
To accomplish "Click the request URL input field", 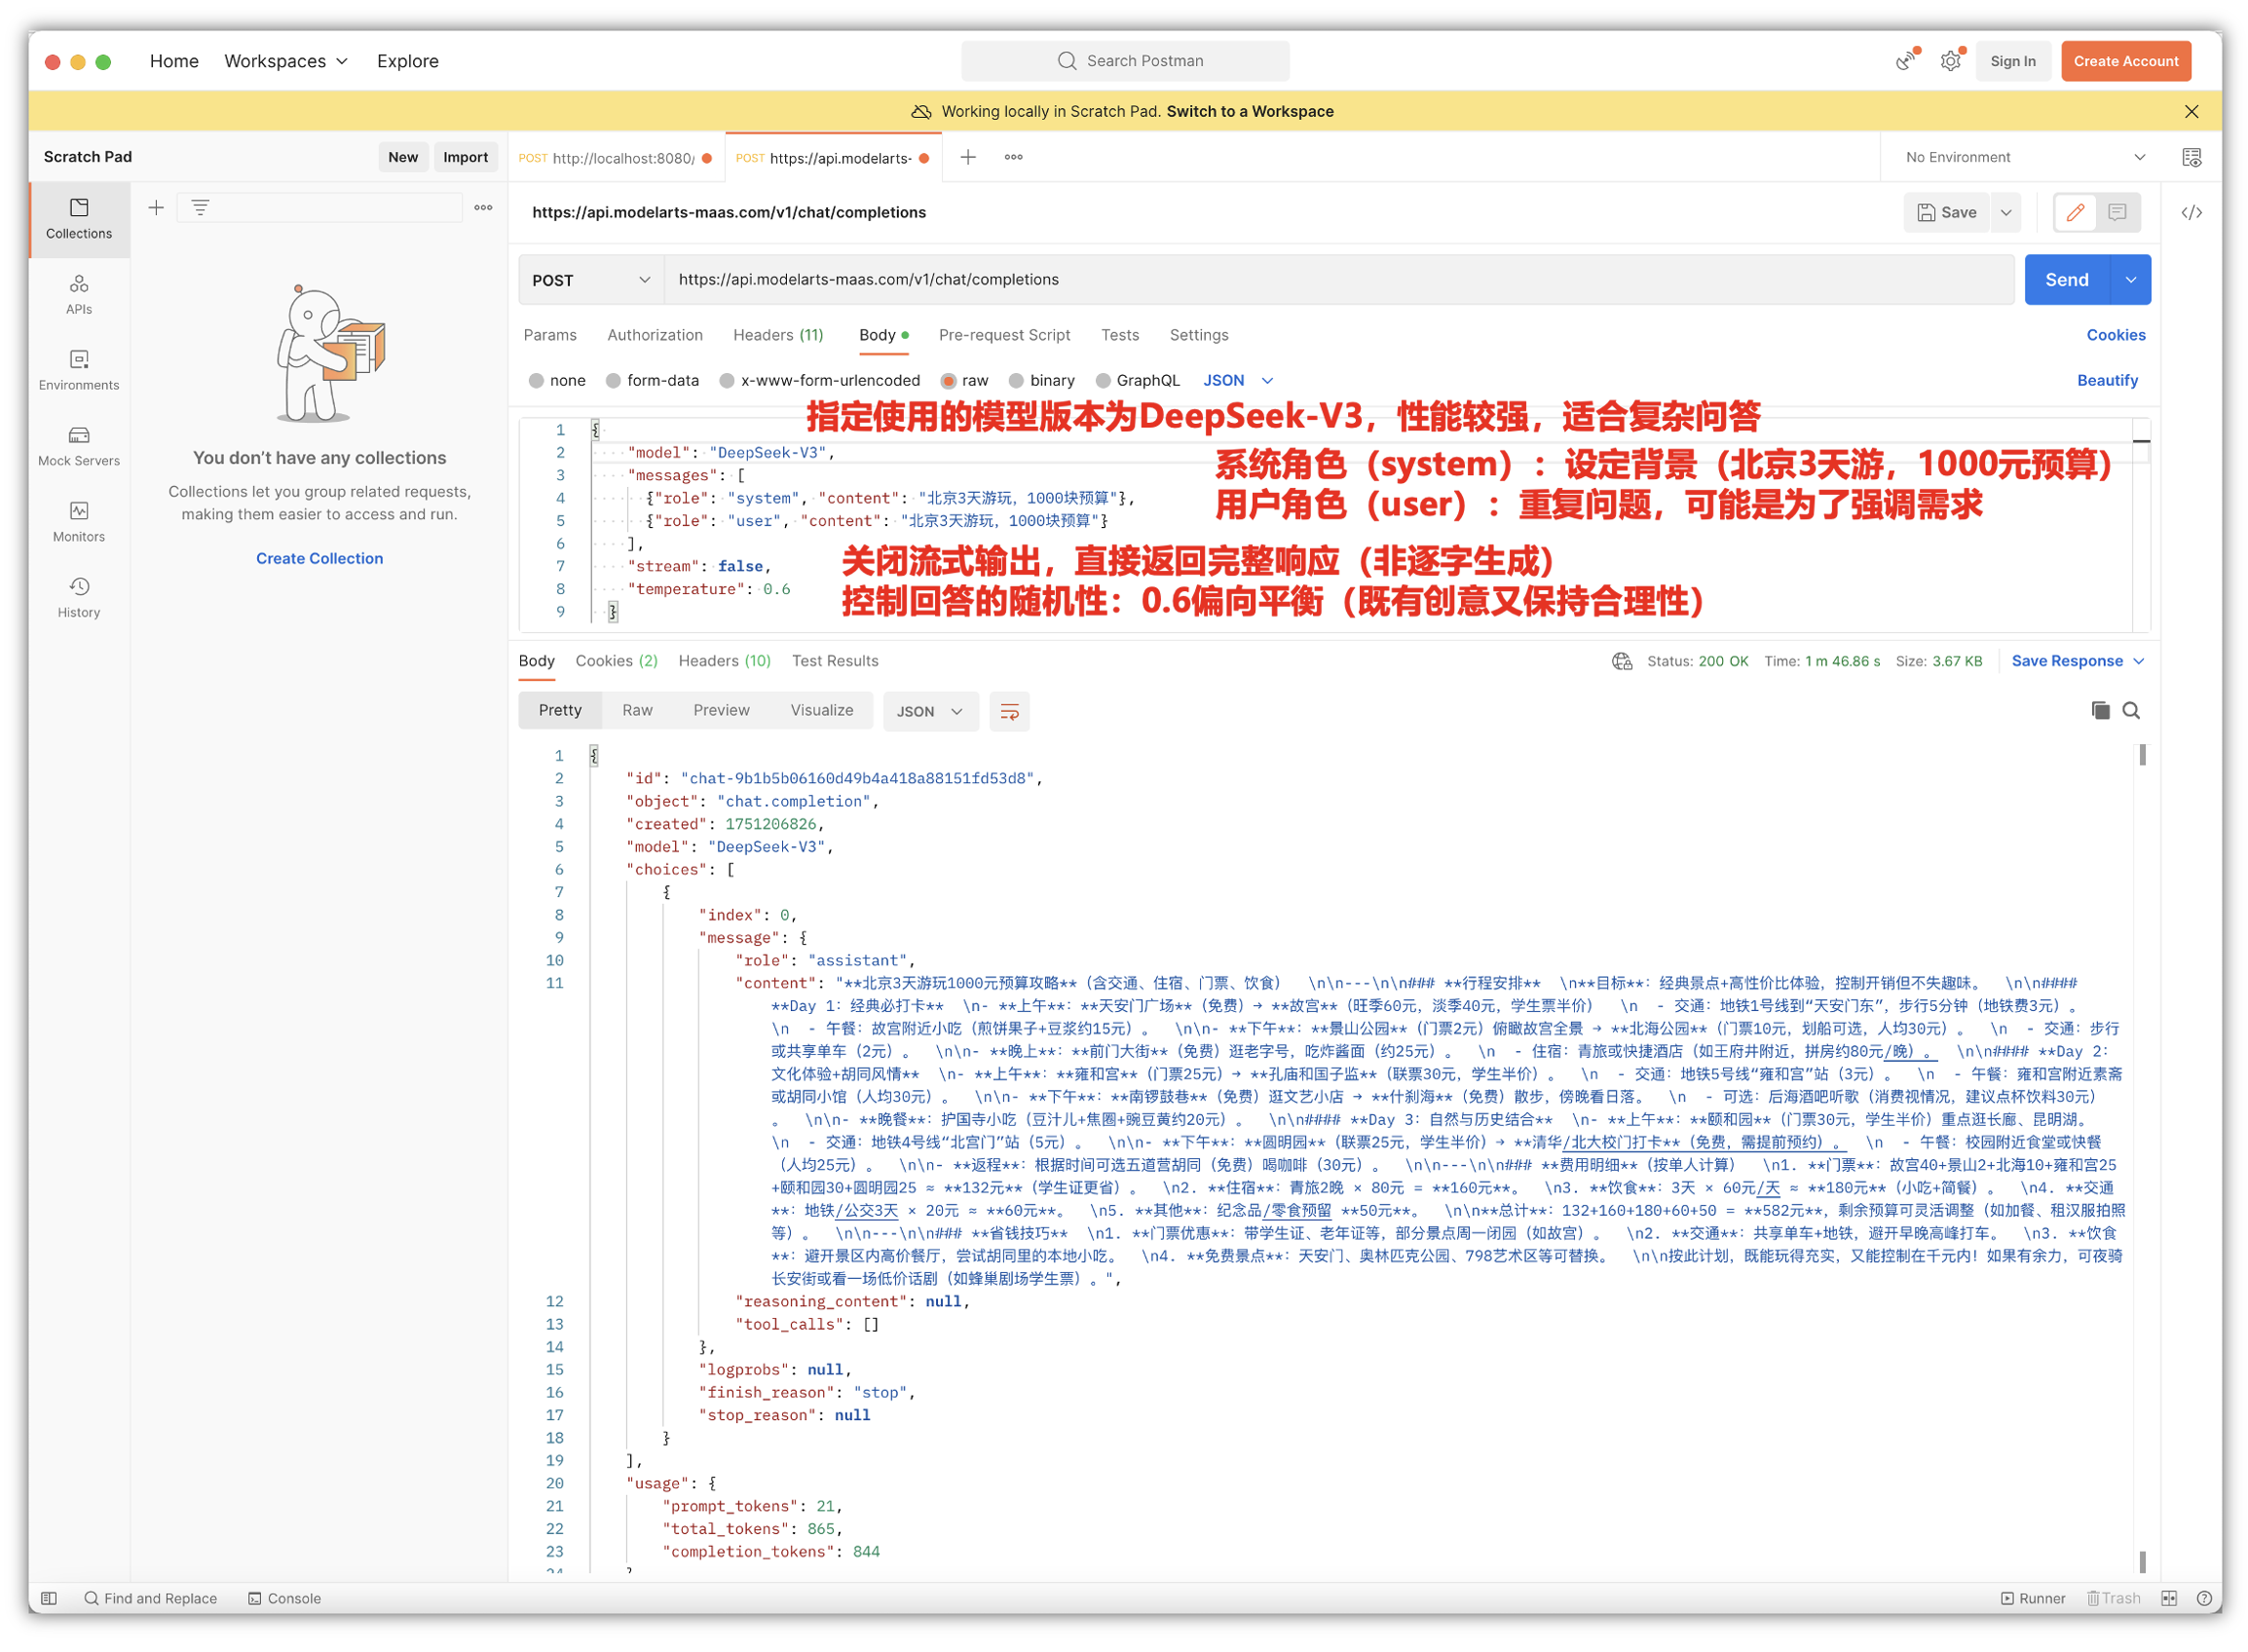I will tap(1300, 281).
